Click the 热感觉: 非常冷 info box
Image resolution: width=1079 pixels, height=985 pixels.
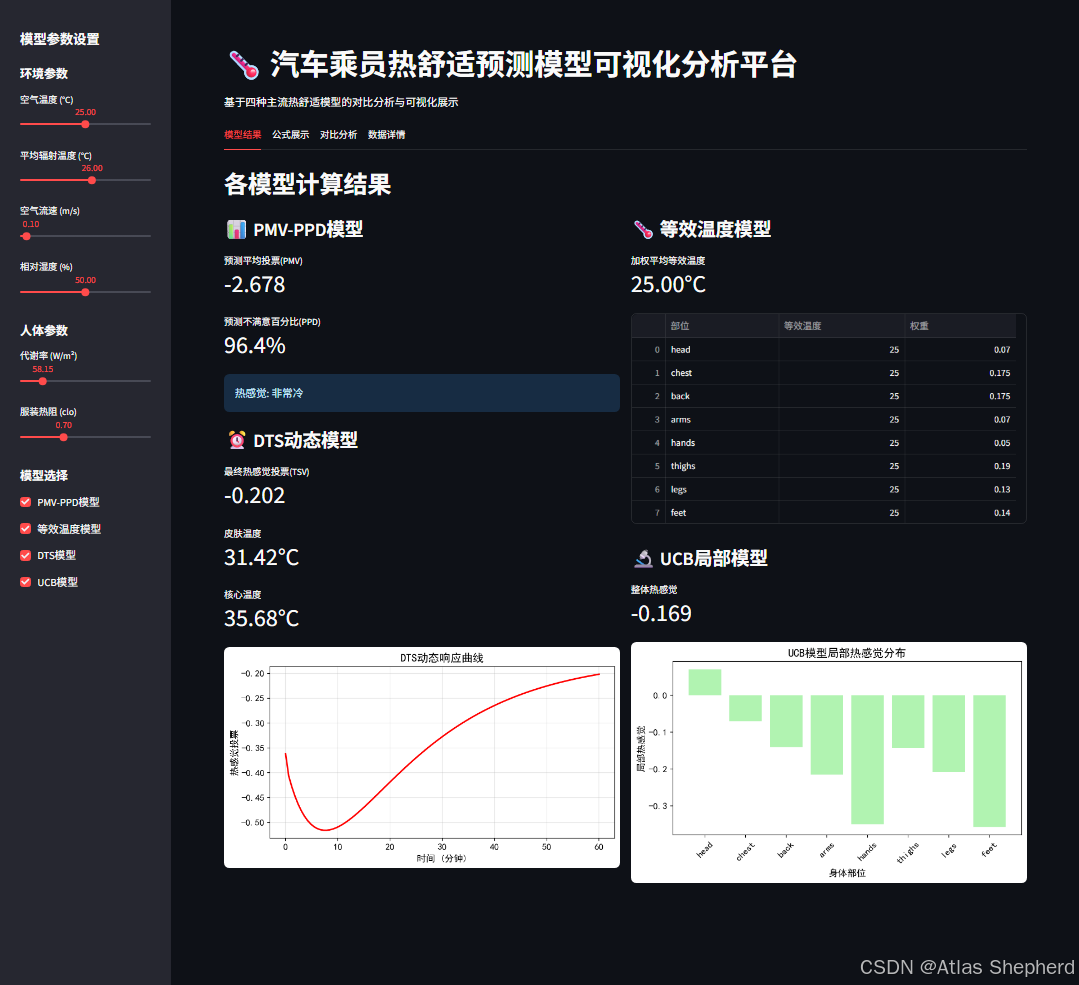coord(421,393)
